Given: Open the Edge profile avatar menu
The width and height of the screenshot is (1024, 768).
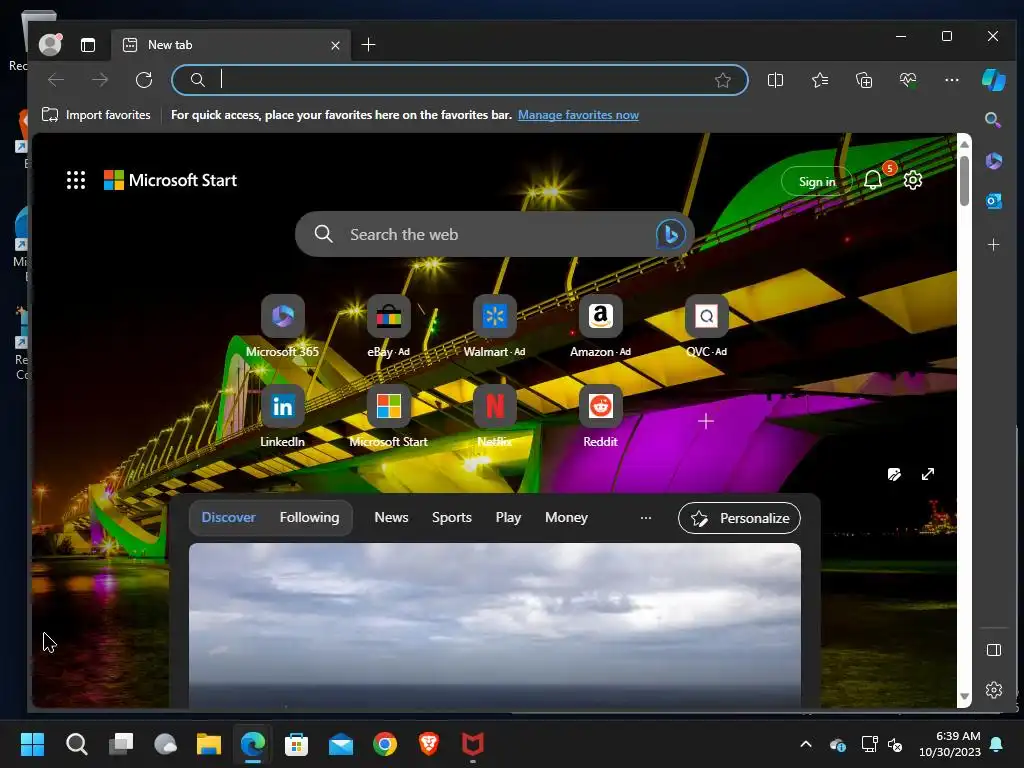Looking at the screenshot, I should pyautogui.click(x=50, y=44).
